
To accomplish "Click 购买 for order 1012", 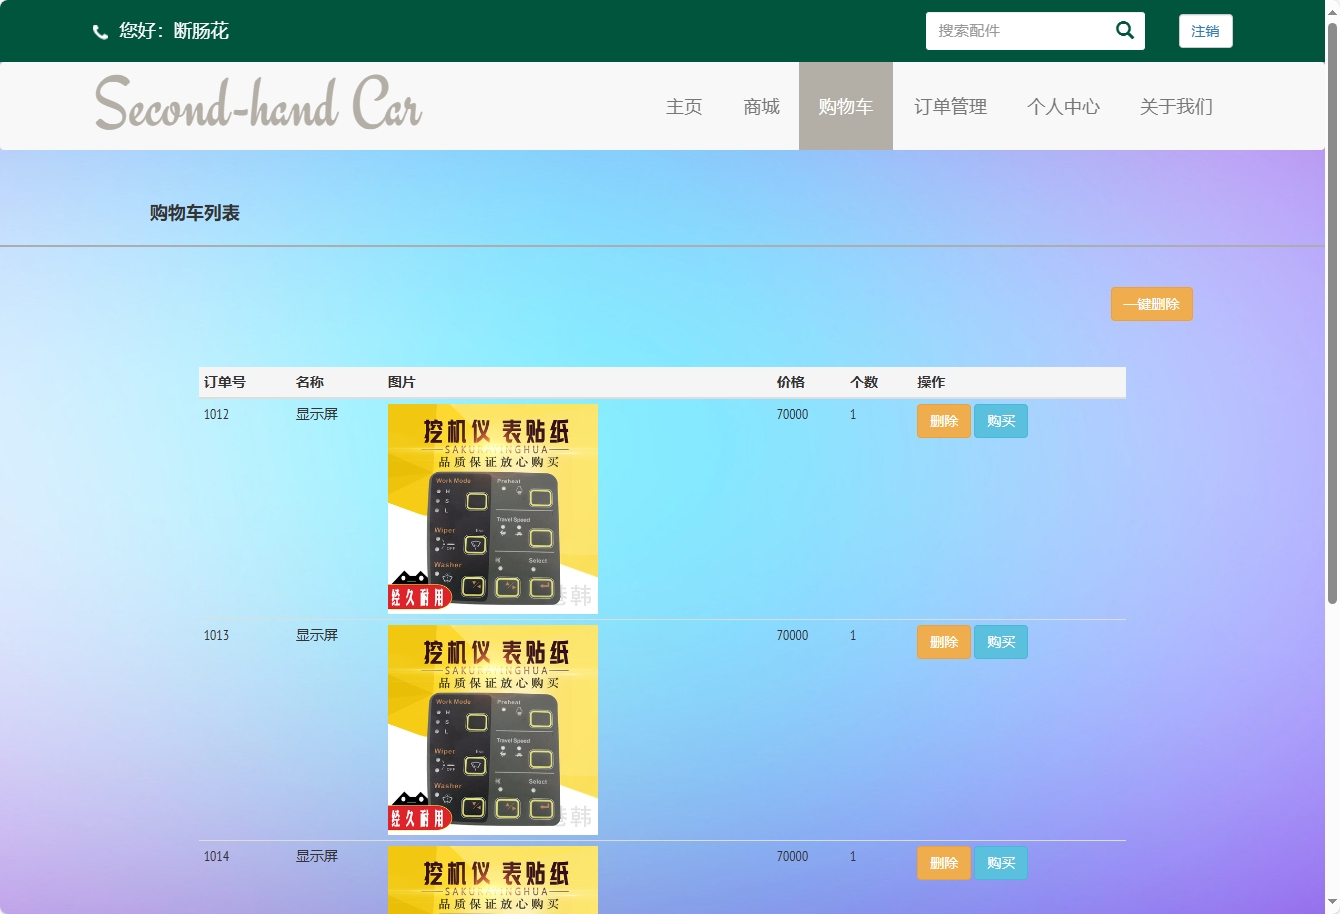I will (1001, 420).
